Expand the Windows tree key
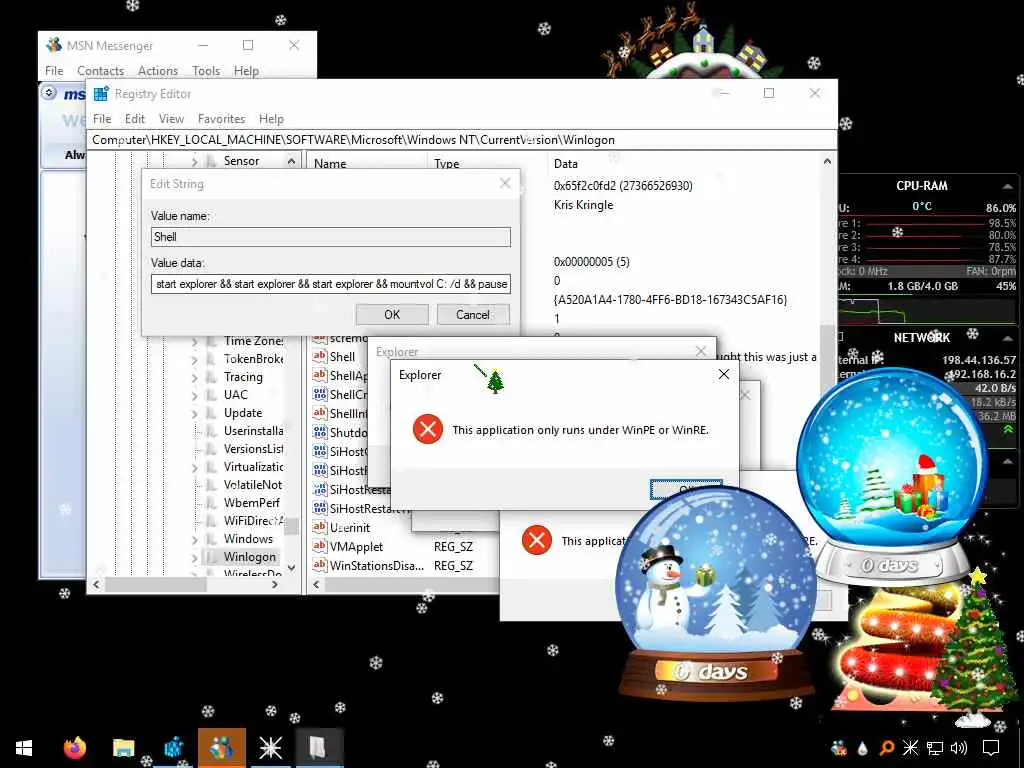Screen dimensions: 1024x768 [x=195, y=539]
